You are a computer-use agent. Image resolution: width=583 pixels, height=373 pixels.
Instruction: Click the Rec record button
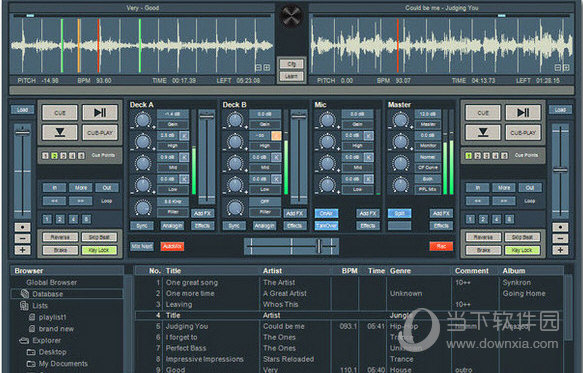(x=441, y=246)
